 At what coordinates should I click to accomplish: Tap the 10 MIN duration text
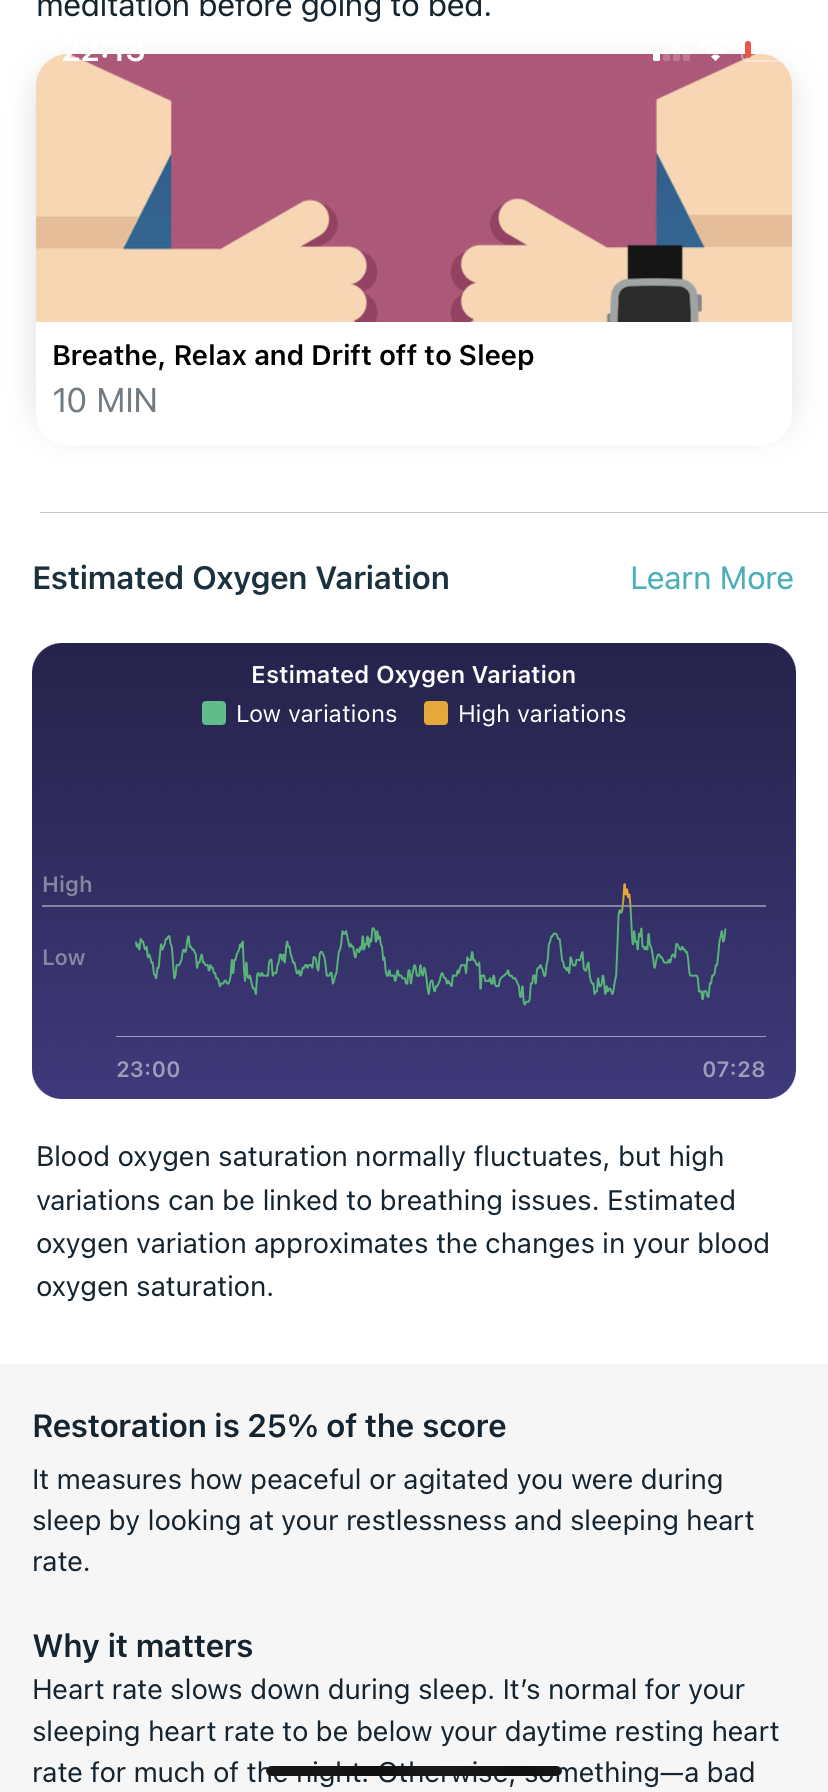tap(105, 402)
